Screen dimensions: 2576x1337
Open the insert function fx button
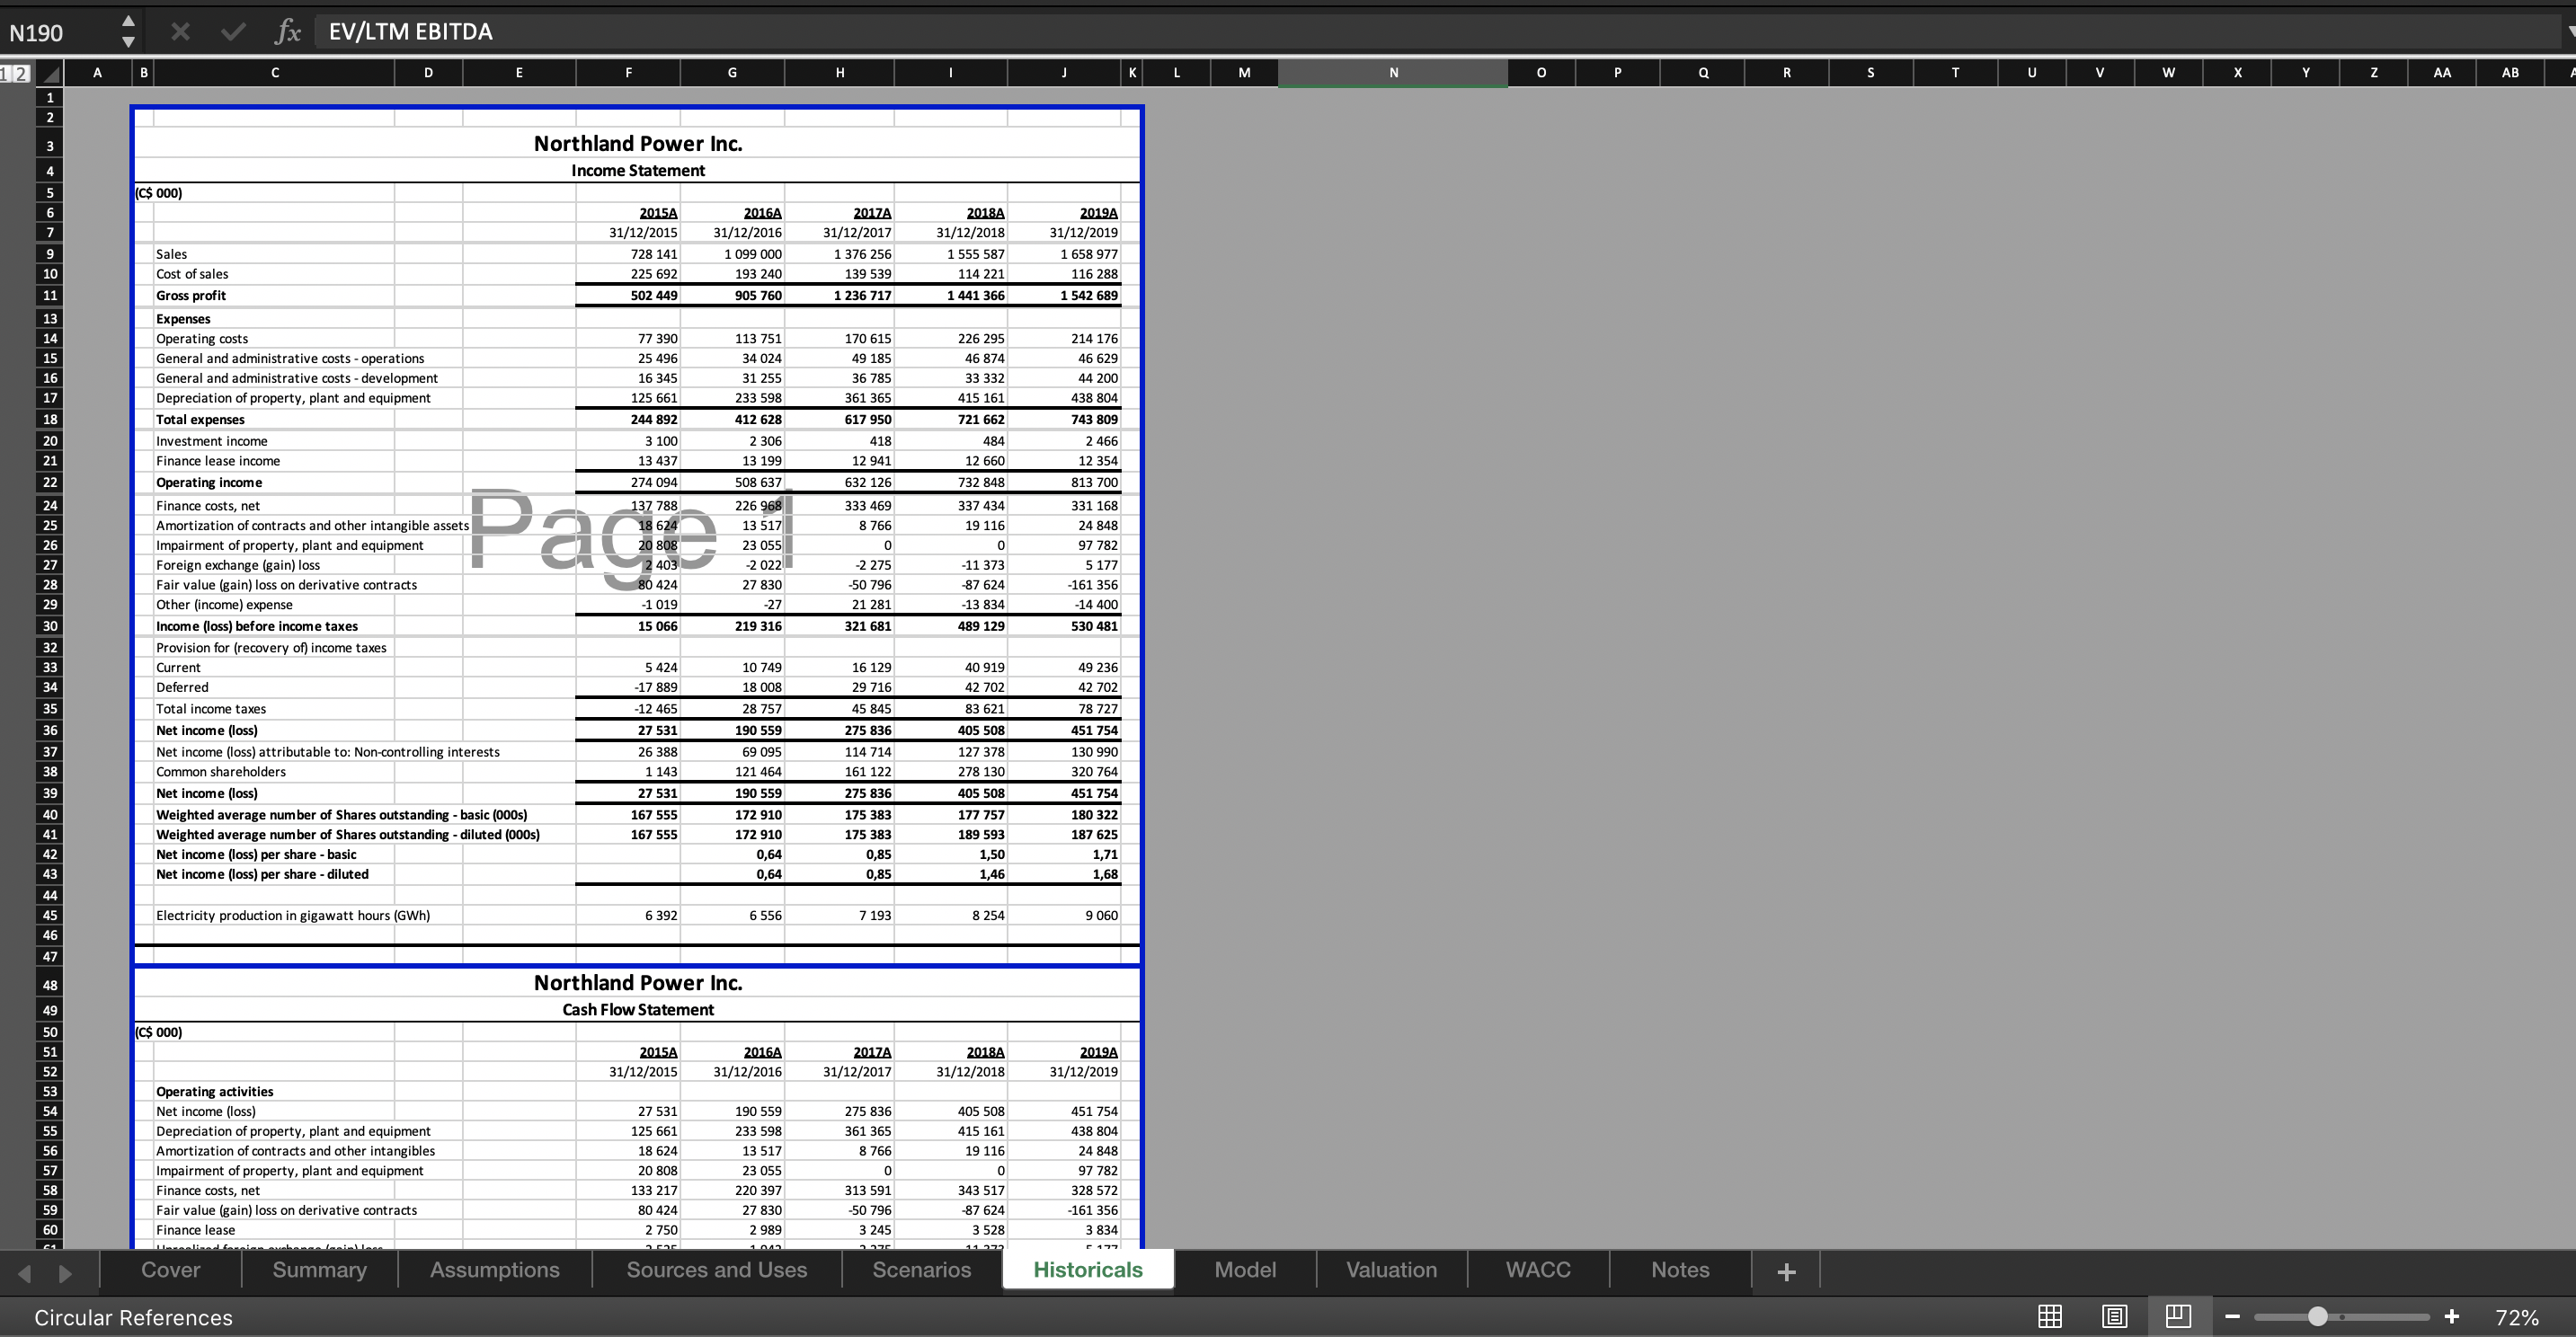pos(287,32)
